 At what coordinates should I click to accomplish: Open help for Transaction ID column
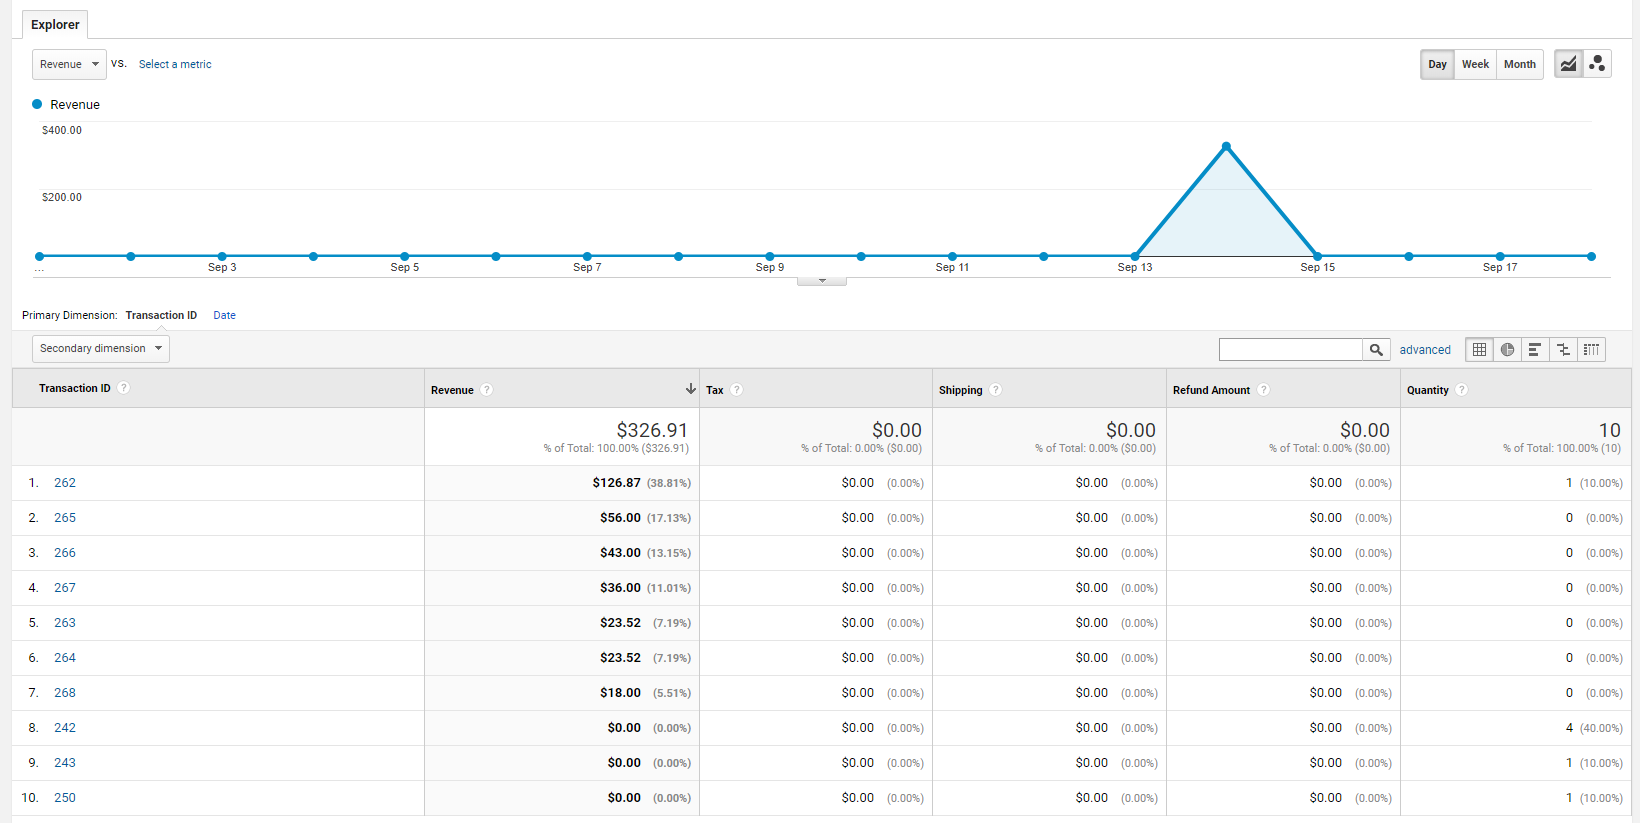click(124, 388)
